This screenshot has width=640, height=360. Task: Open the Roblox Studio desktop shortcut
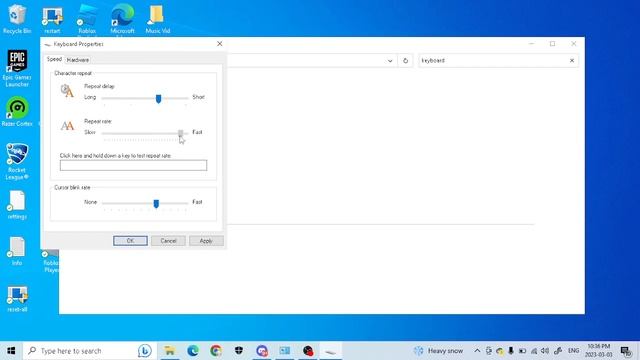tap(87, 20)
